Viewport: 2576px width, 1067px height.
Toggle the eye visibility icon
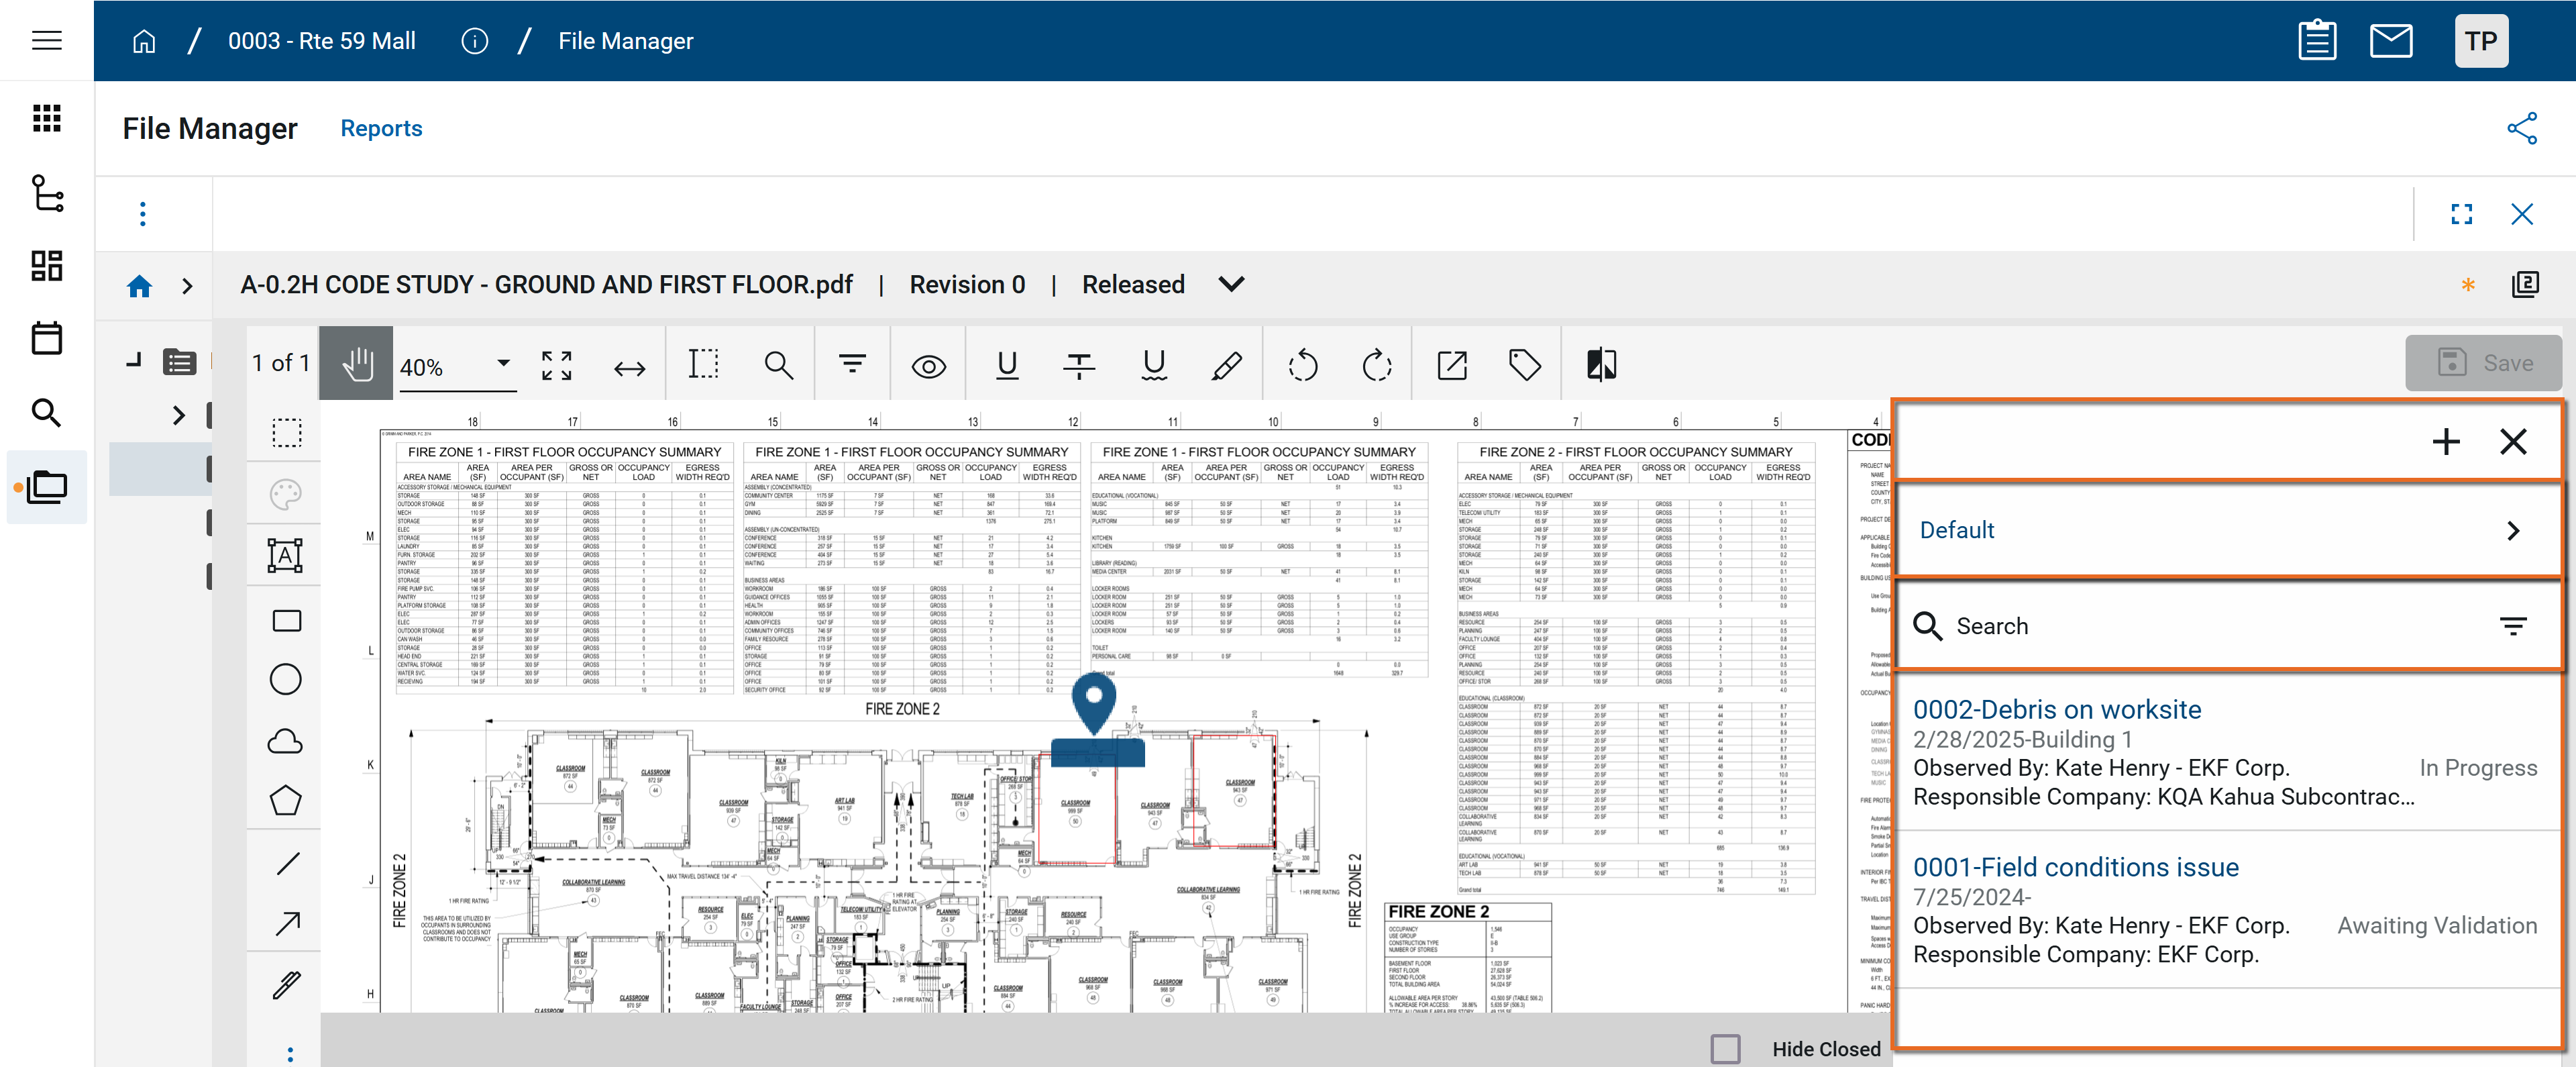(x=928, y=367)
